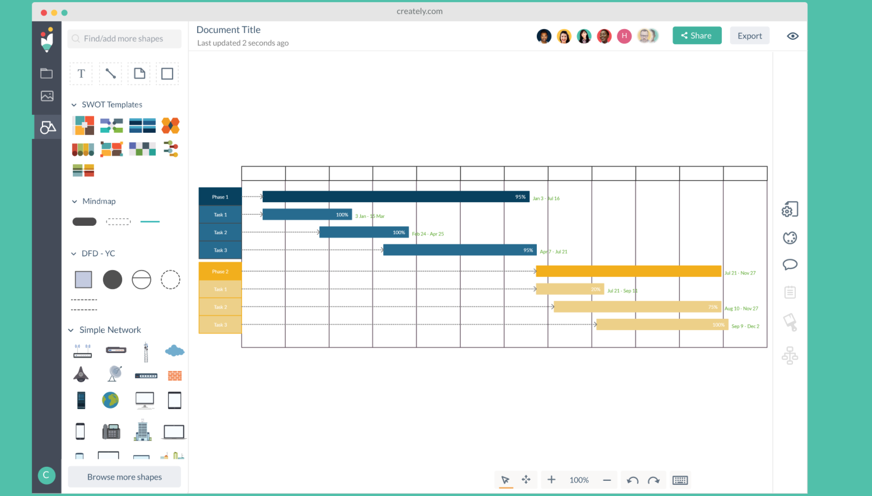Select the Text tool
Screen dimensions: 872x496
click(x=81, y=73)
